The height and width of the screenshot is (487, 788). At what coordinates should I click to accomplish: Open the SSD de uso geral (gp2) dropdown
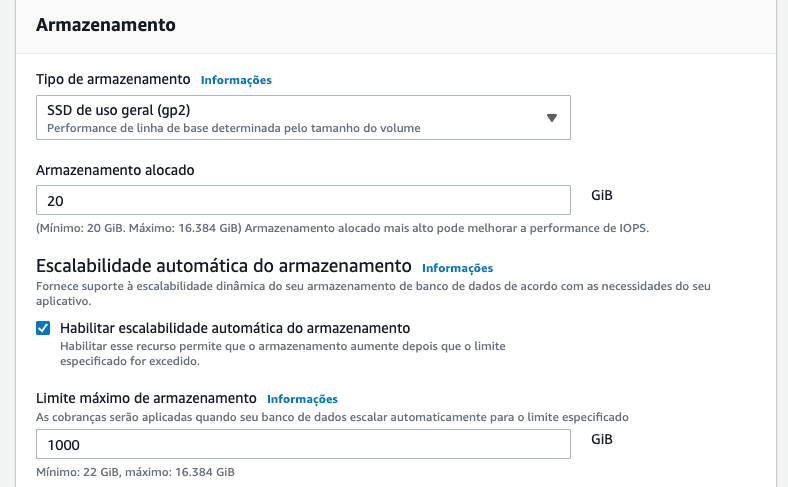tap(300, 117)
